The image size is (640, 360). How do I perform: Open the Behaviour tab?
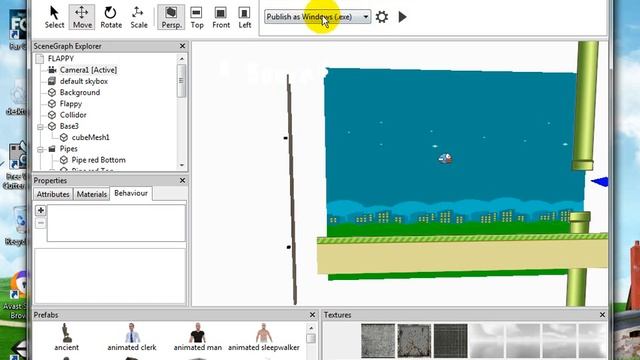[131, 193]
